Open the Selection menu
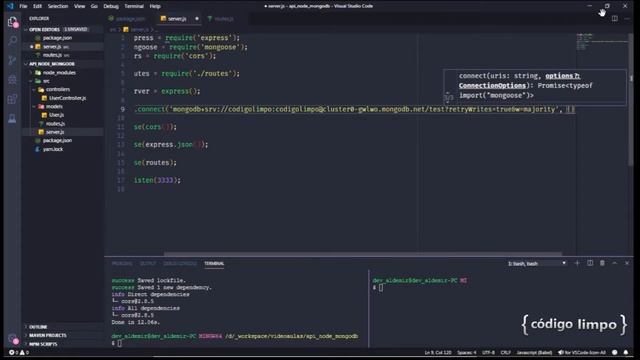This screenshot has width=640, height=360. pos(58,6)
